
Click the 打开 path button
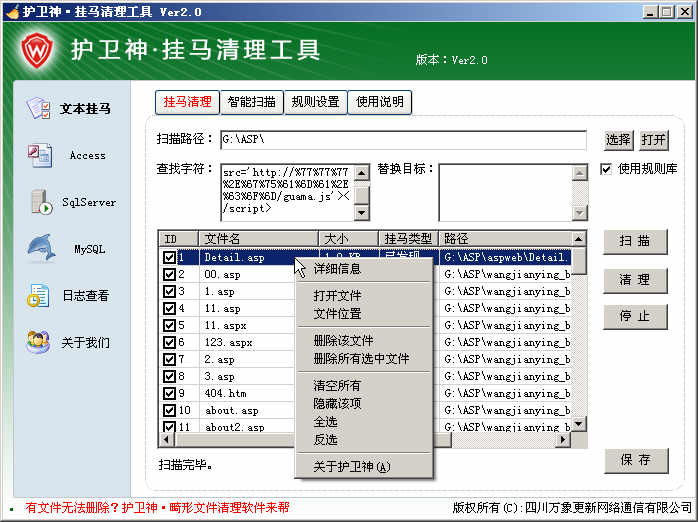(x=653, y=140)
